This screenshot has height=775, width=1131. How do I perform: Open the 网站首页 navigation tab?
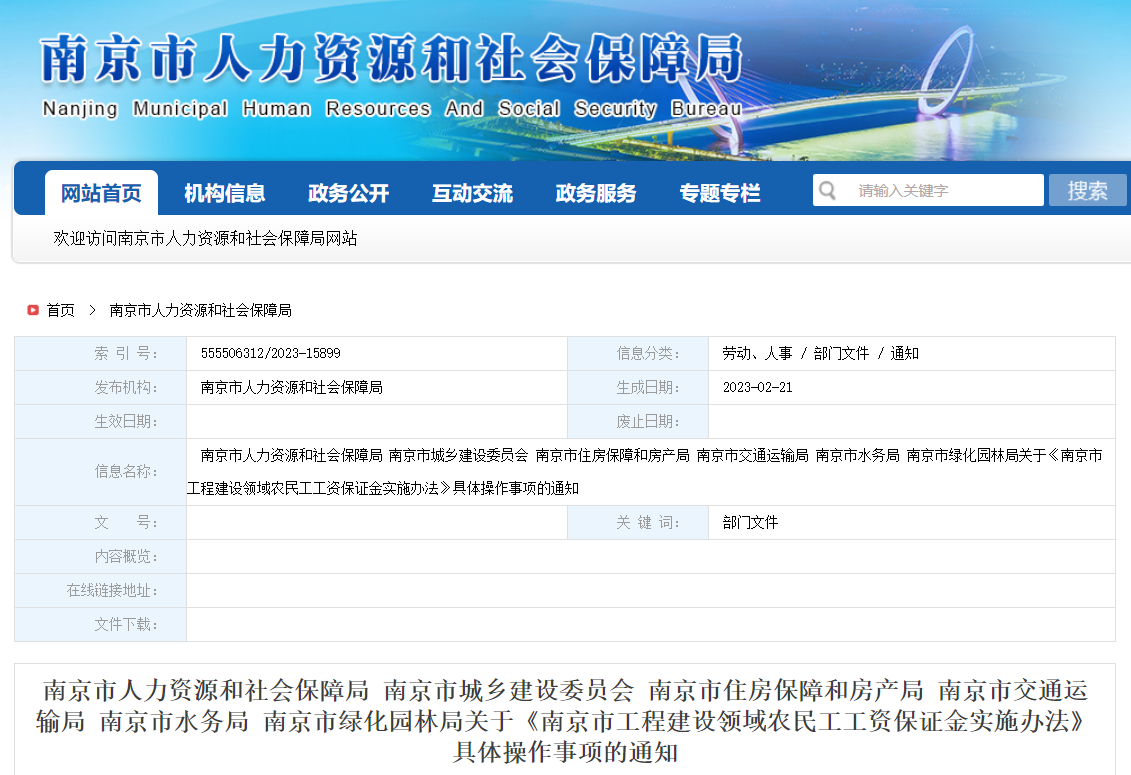(x=101, y=193)
